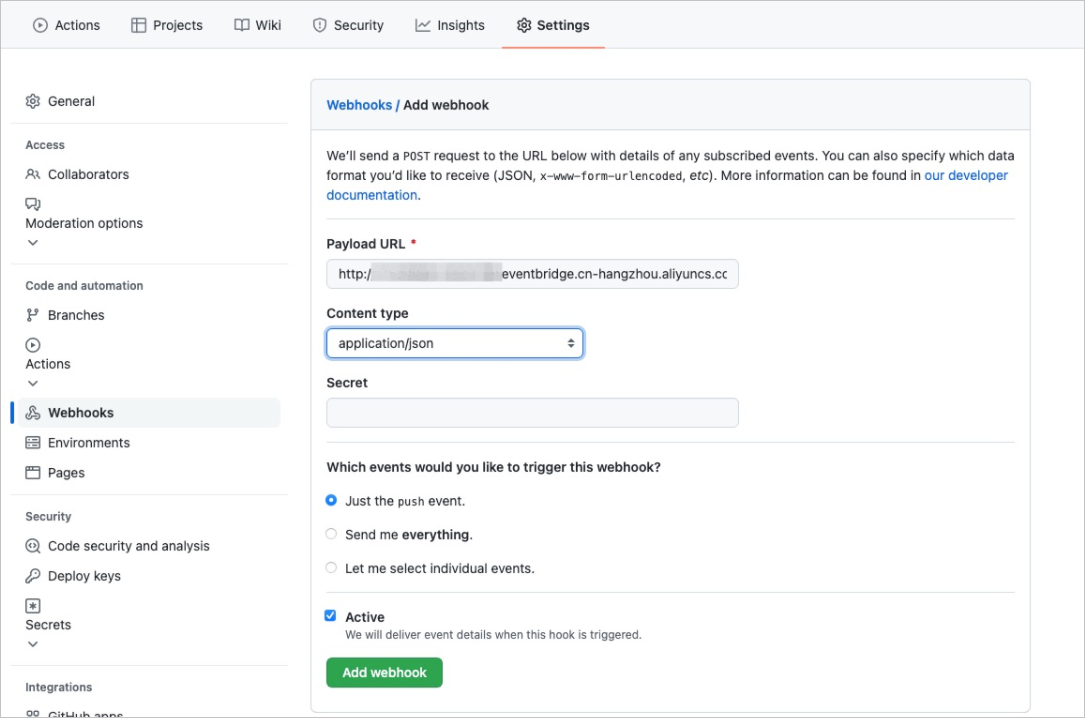This screenshot has width=1085, height=718.
Task: Click the Environments icon in sidebar
Action: [33, 443]
